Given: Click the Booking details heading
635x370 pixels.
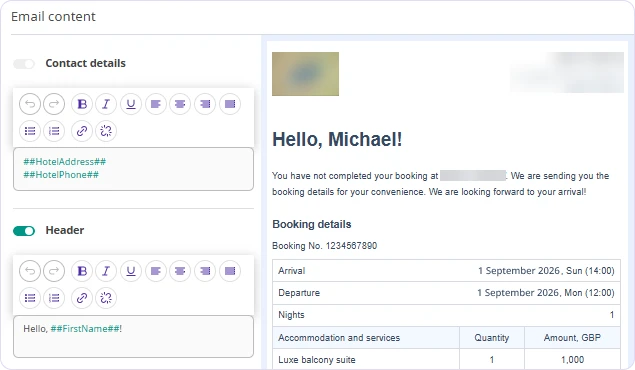Looking at the screenshot, I should [x=311, y=224].
